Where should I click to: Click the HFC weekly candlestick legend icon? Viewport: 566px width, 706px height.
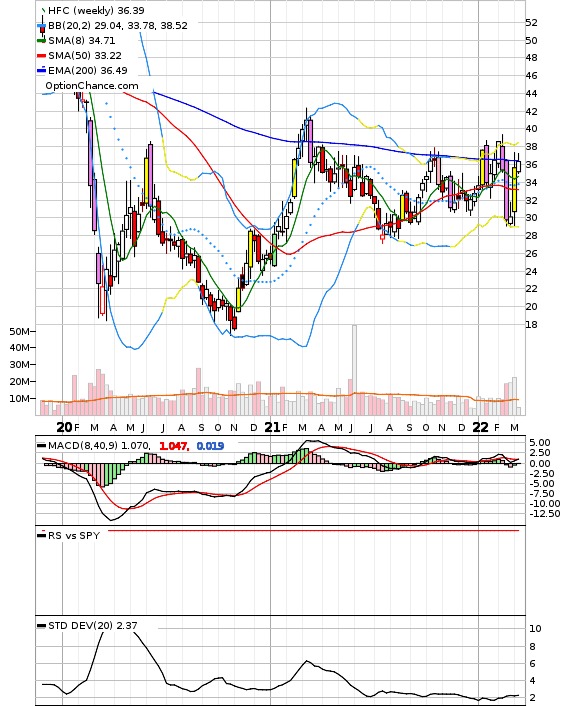coord(43,10)
